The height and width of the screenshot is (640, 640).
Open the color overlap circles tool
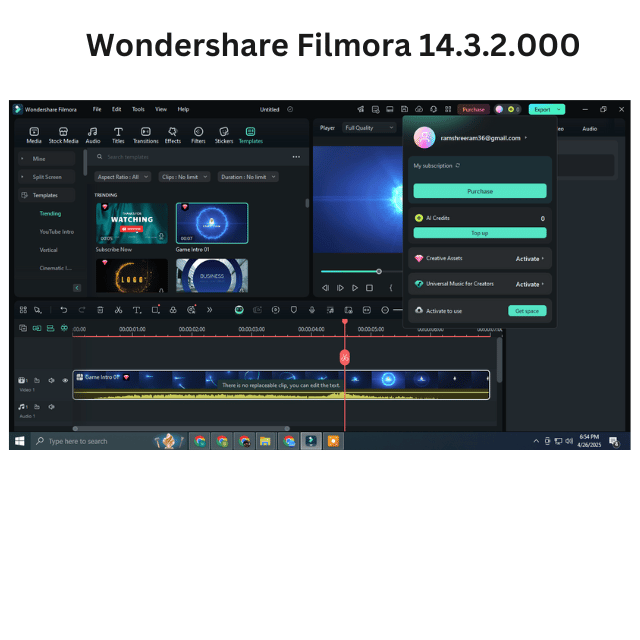click(x=173, y=310)
